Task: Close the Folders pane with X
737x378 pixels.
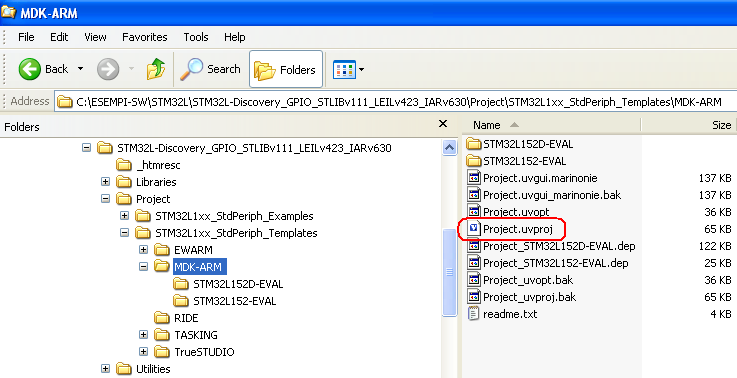Action: click(x=443, y=124)
